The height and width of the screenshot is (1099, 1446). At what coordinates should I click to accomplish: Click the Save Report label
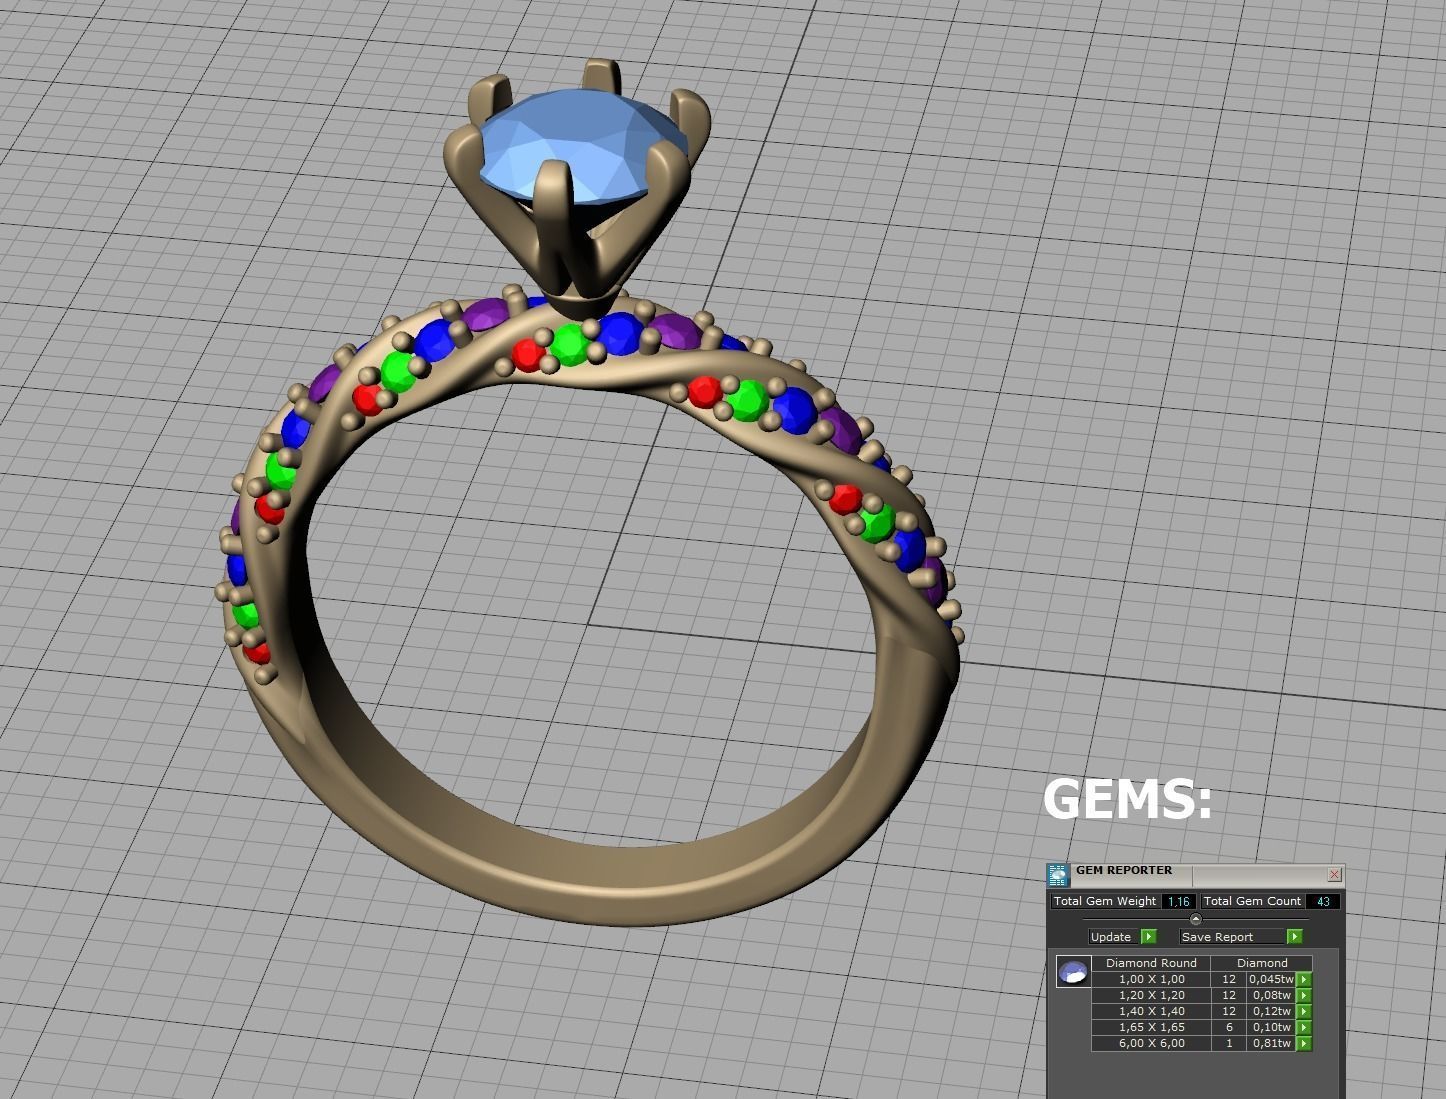click(1232, 937)
